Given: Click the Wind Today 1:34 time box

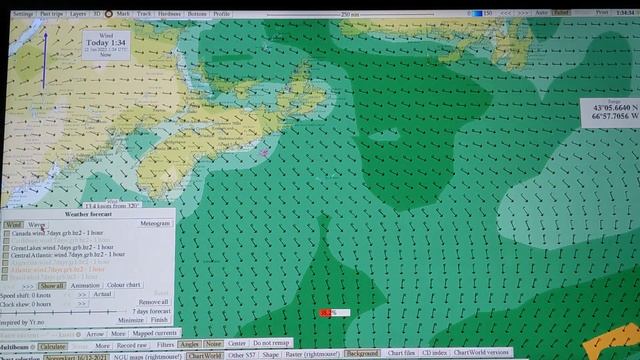Looking at the screenshot, I should point(106,45).
